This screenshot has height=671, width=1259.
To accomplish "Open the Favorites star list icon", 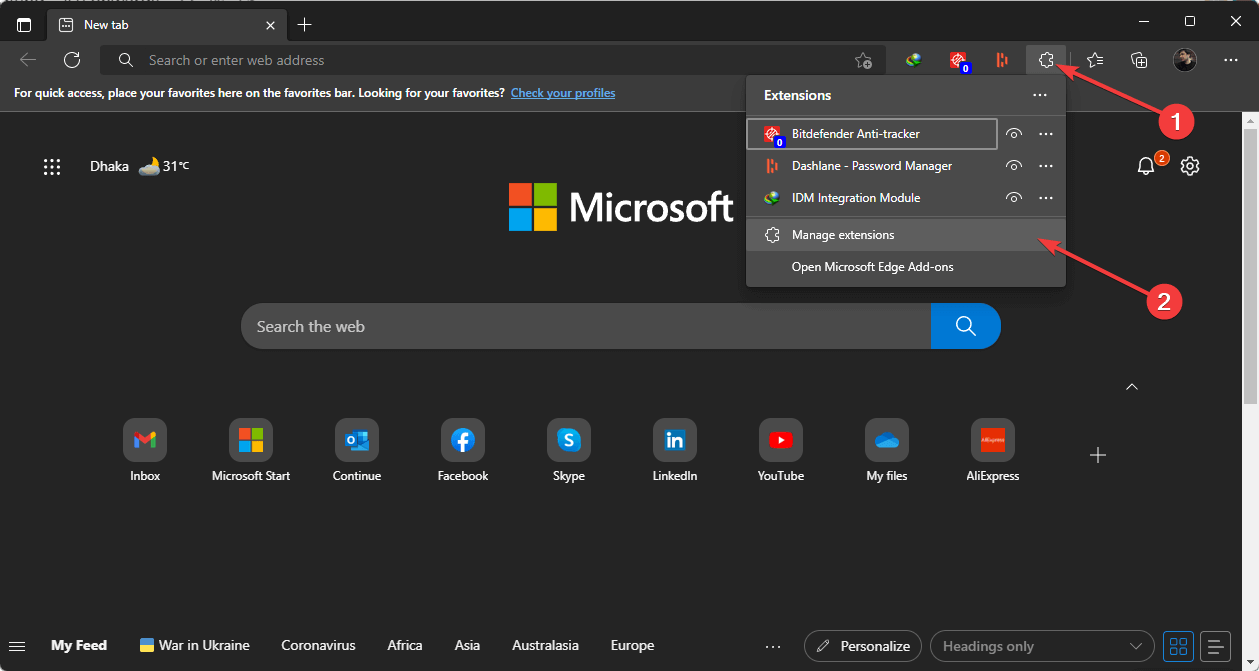I will [x=1095, y=60].
